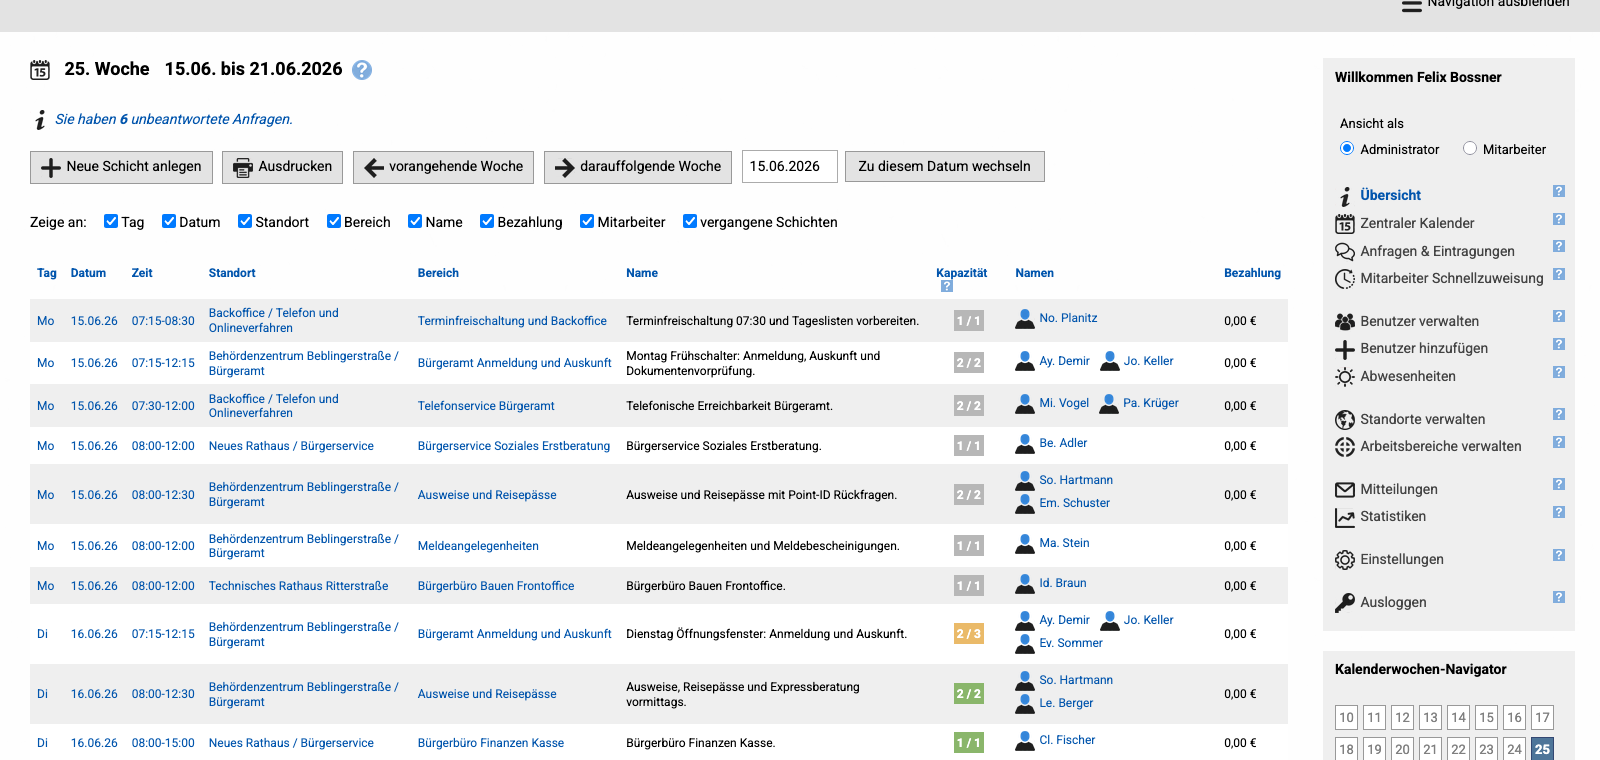Click the help icon beside Arbeitsbereiche verwalten

(1558, 442)
